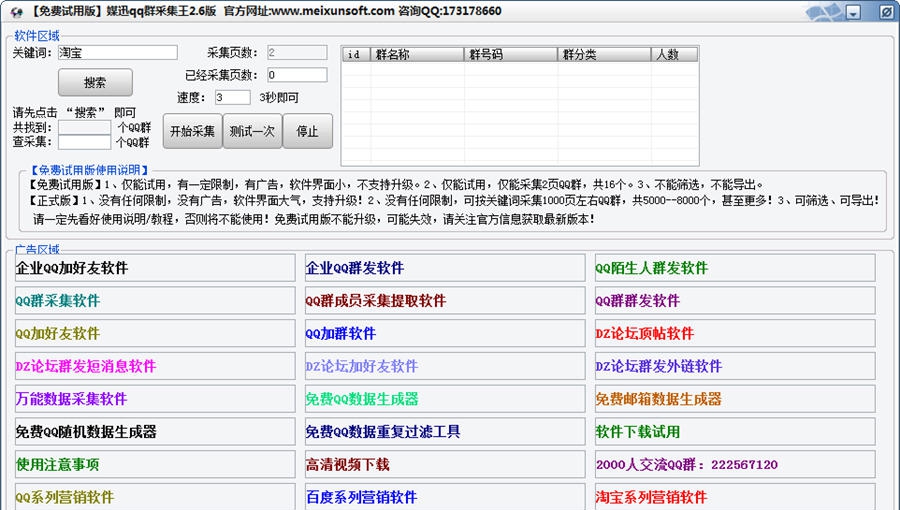Click the 测试一次 test button

252,131
